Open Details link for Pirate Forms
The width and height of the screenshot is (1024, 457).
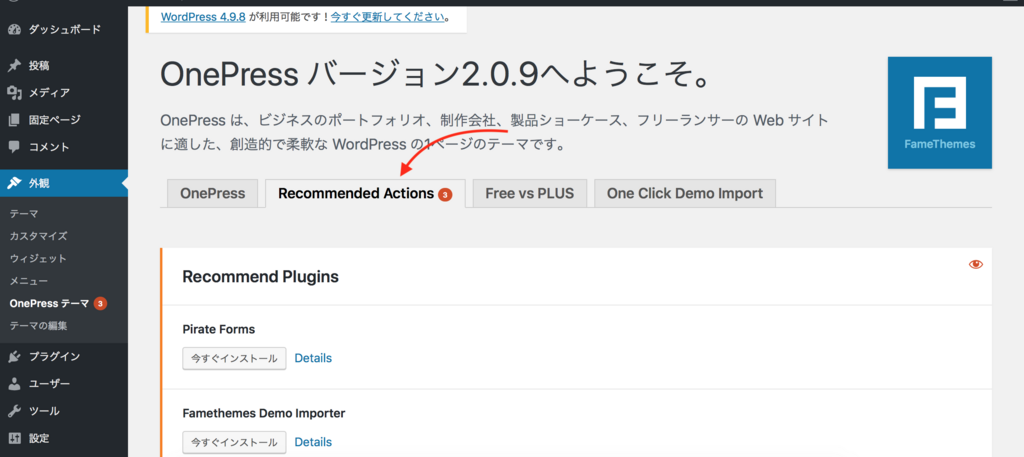click(x=313, y=358)
